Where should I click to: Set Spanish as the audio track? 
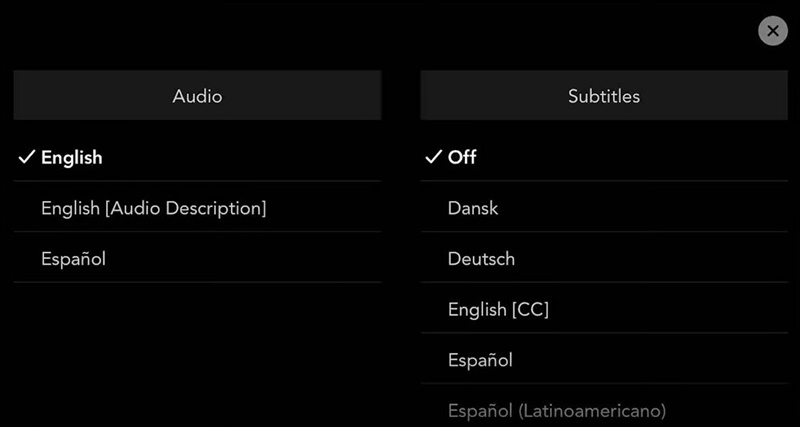pos(197,259)
